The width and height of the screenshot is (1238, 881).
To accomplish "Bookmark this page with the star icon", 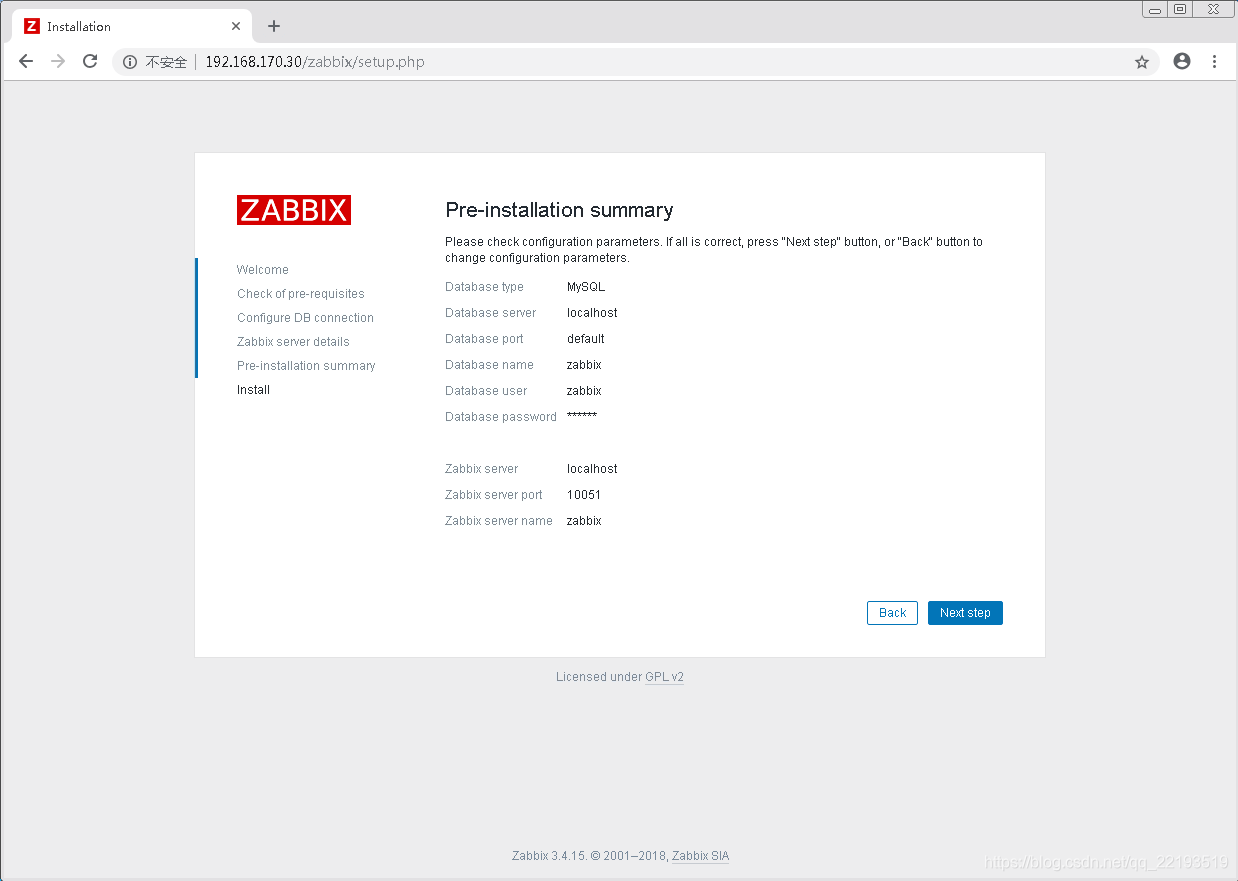I will pyautogui.click(x=1142, y=62).
